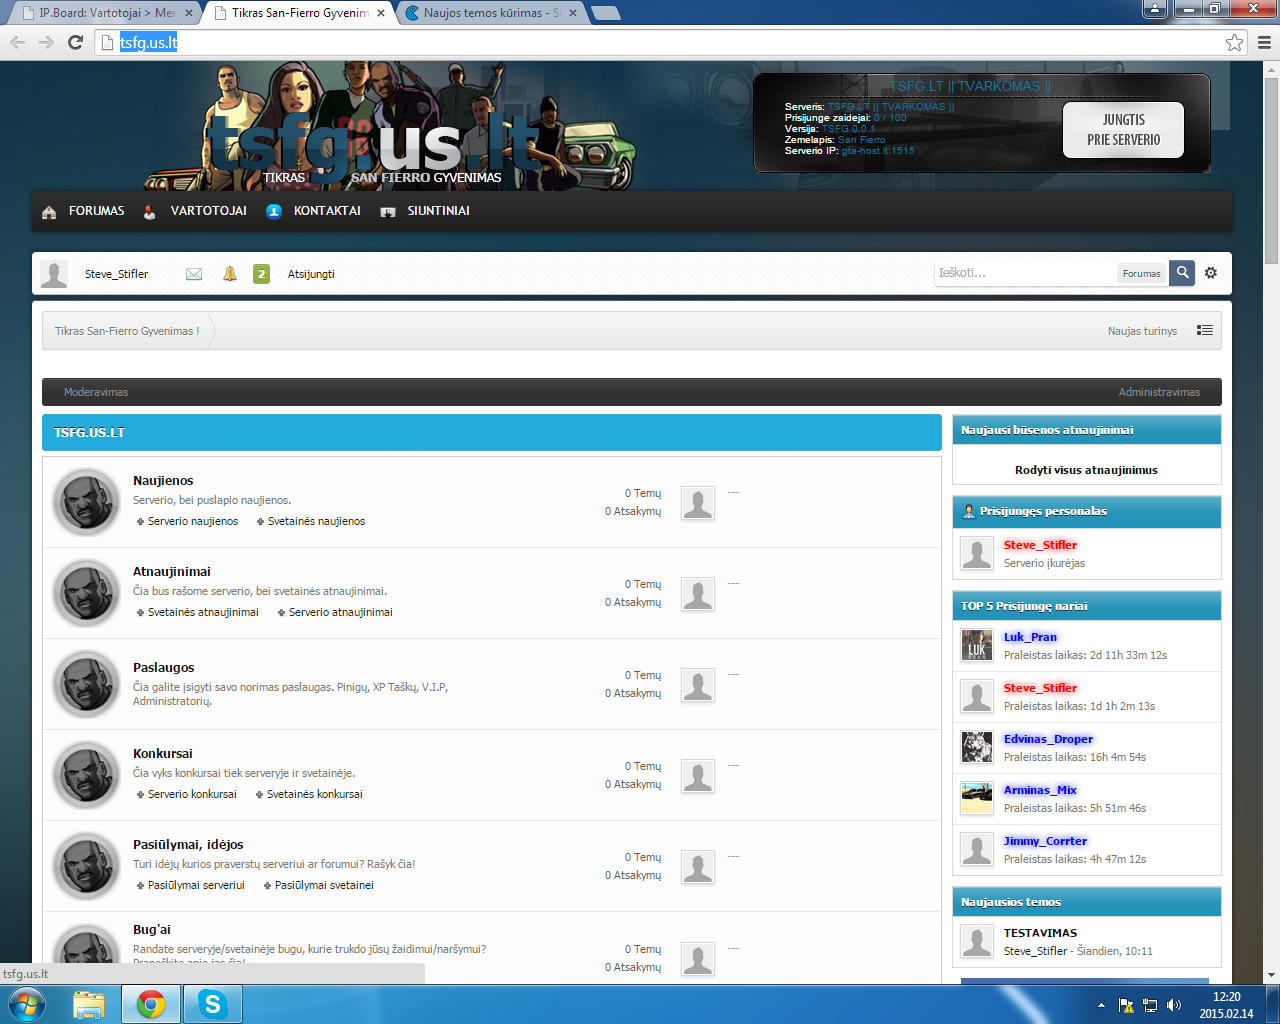Click the green notification count badge 2
The image size is (1280, 1024).
[261, 274]
